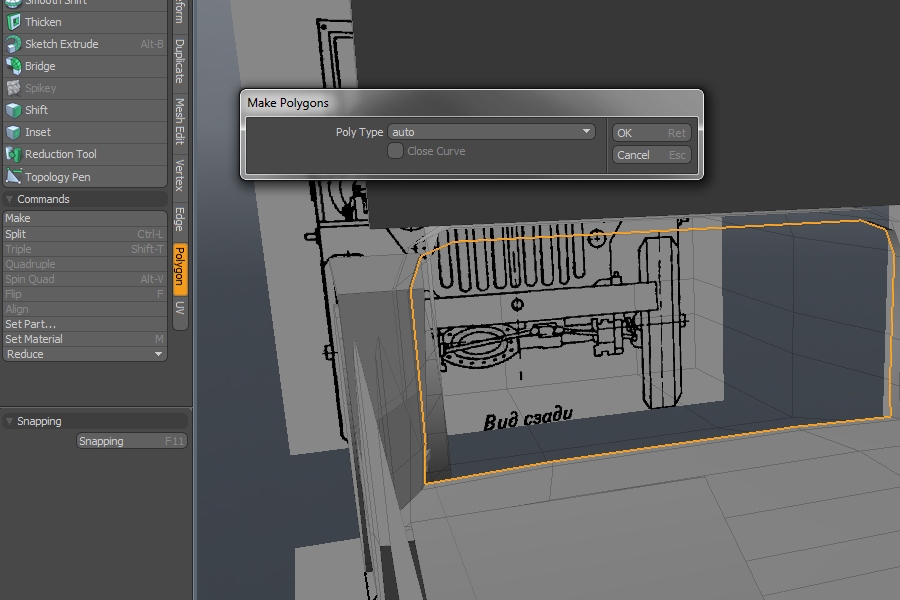Collapse the Snapping section
The width and height of the screenshot is (900, 600).
[x=9, y=421]
